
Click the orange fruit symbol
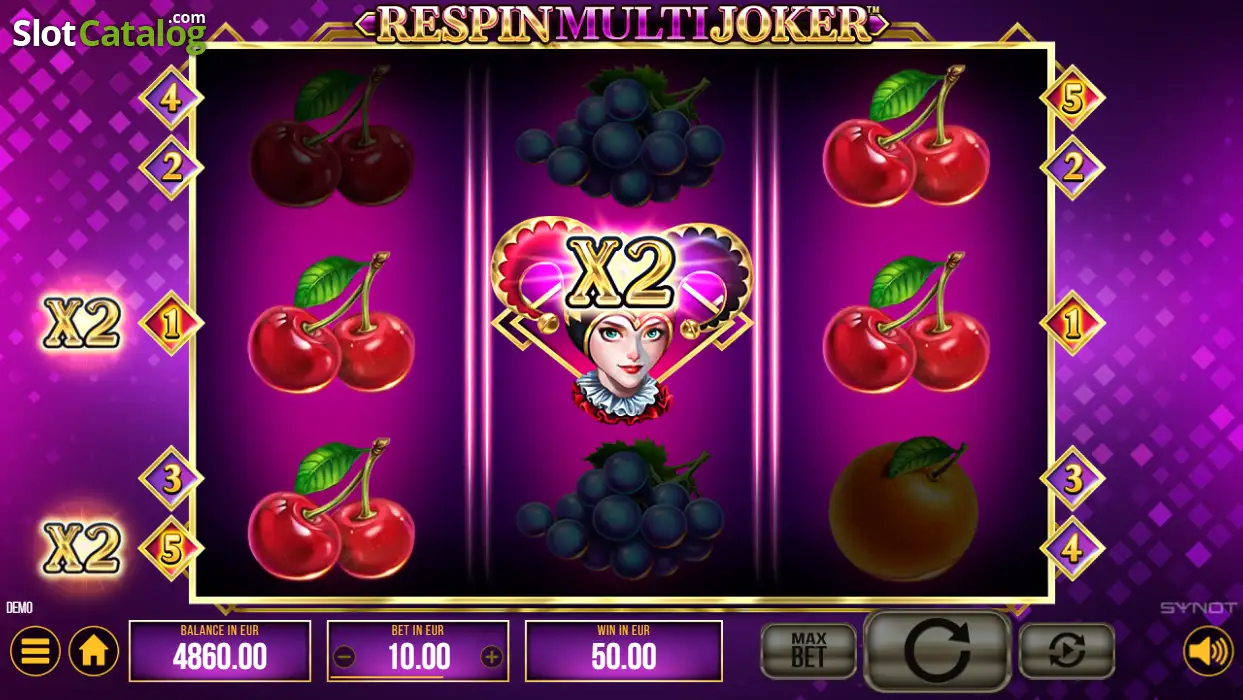click(904, 509)
